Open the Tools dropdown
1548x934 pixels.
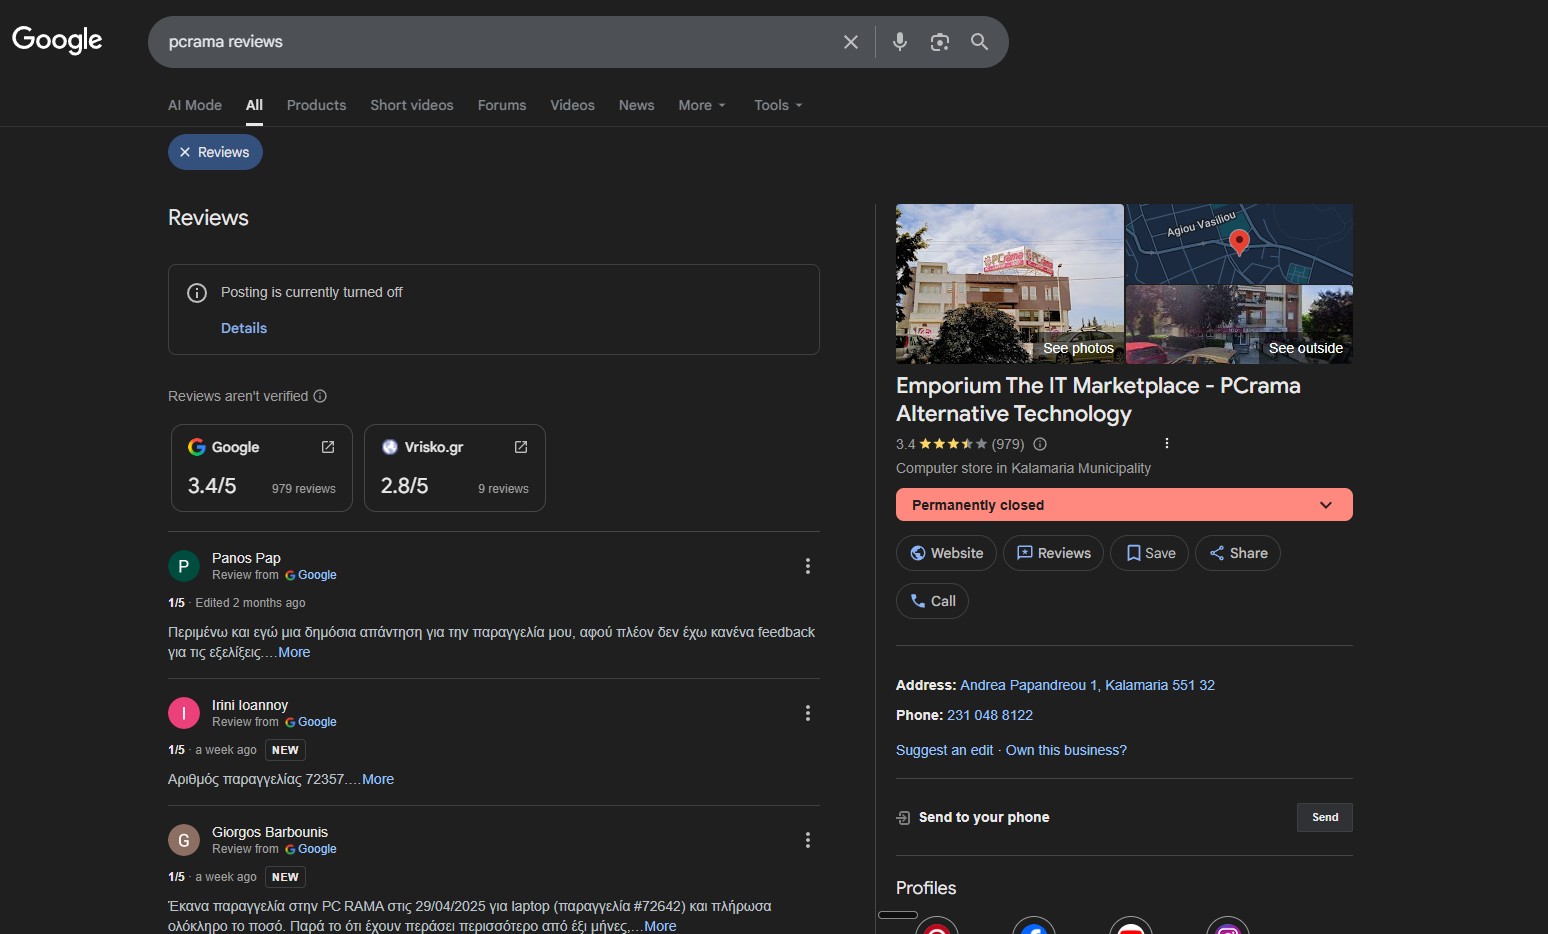777,105
